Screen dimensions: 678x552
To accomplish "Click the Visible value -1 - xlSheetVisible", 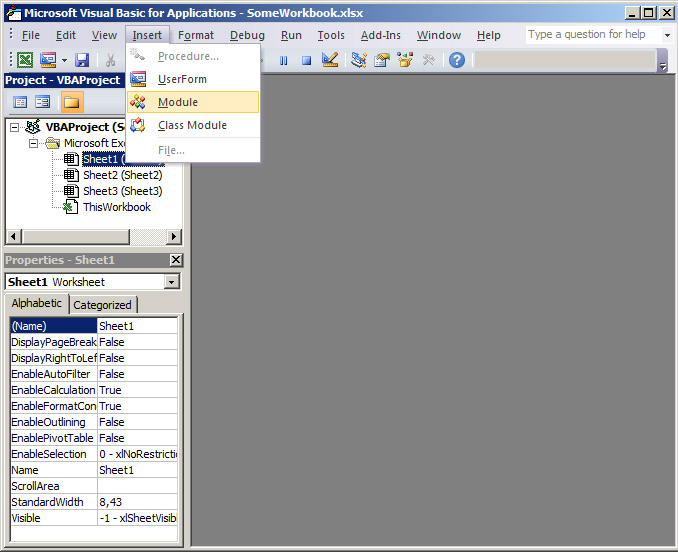I will pyautogui.click(x=137, y=518).
